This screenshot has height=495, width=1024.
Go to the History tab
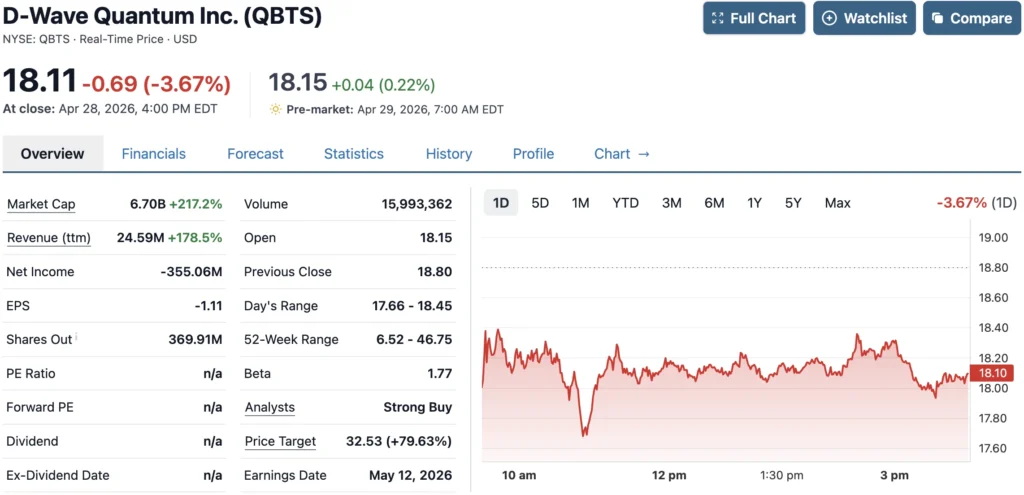[x=448, y=154]
